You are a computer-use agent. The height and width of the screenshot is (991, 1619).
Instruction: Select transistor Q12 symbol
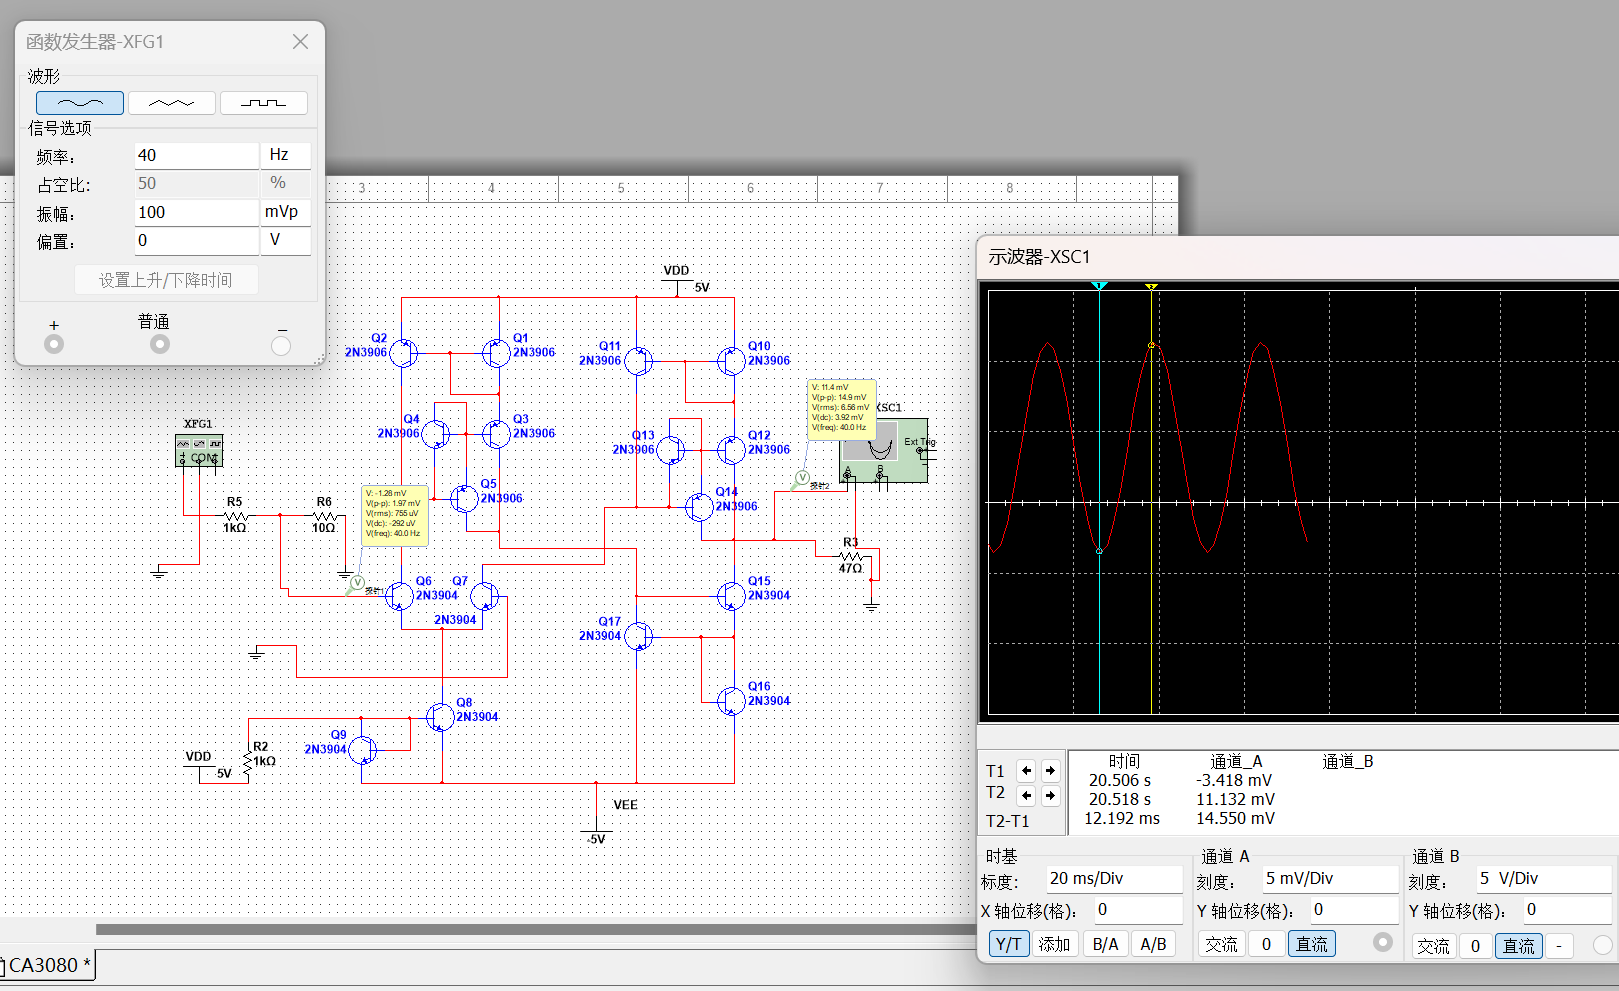point(732,450)
